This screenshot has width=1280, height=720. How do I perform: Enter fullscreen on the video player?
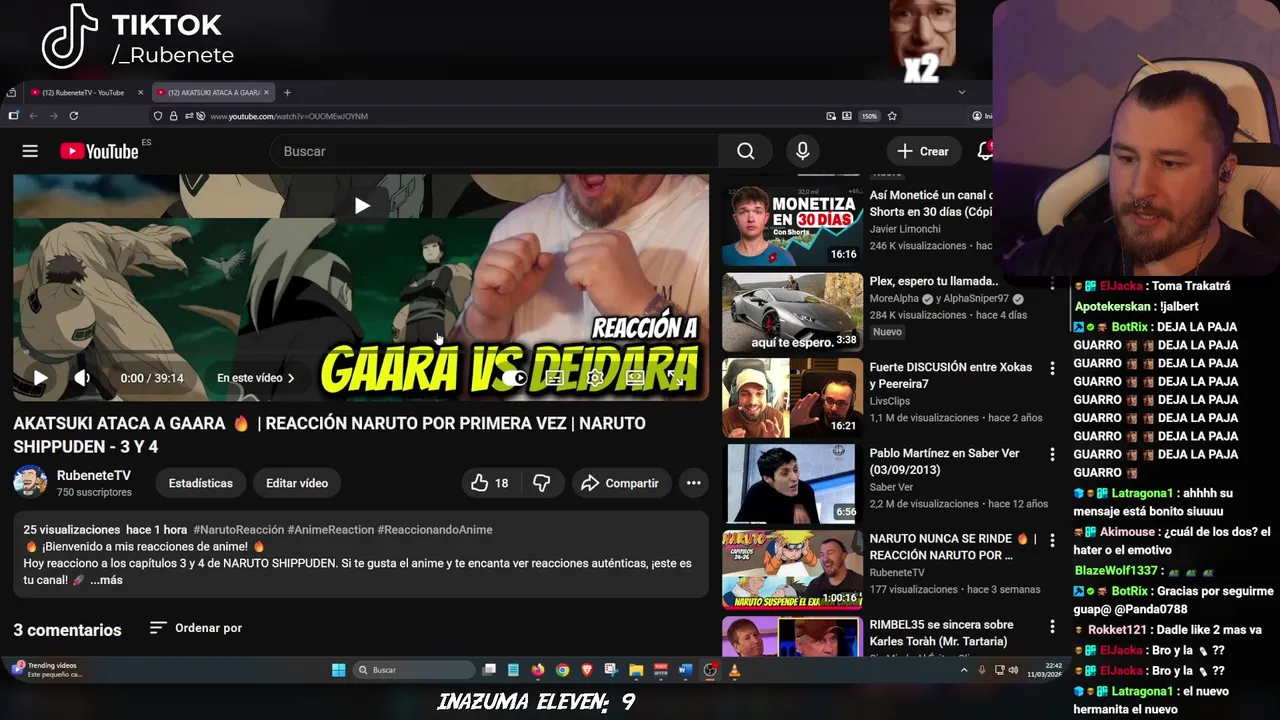[x=677, y=378]
